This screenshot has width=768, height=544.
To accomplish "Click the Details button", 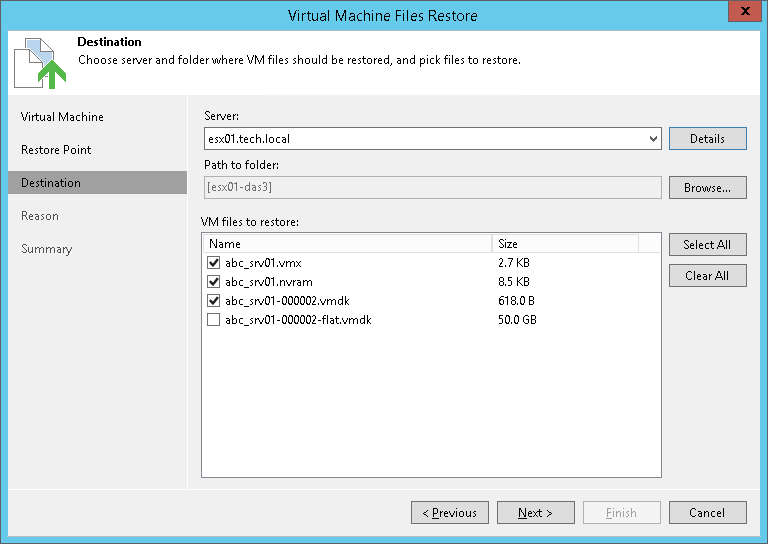I will pyautogui.click(x=707, y=139).
